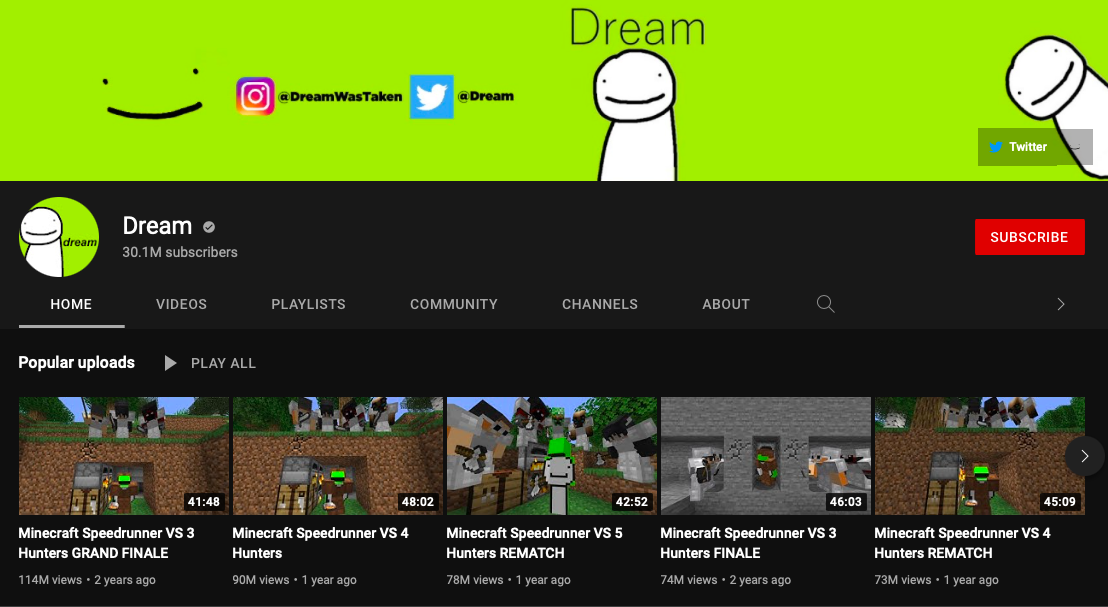
Task: Click the @Dream Twitter handle text
Action: [485, 96]
